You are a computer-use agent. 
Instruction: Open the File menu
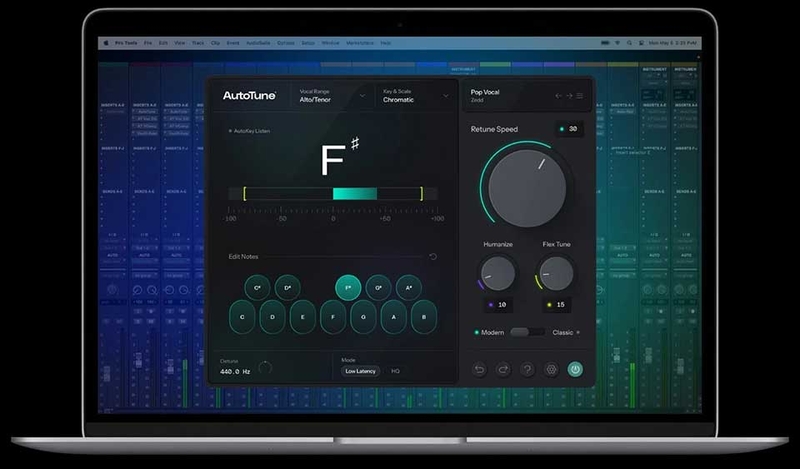coord(148,43)
